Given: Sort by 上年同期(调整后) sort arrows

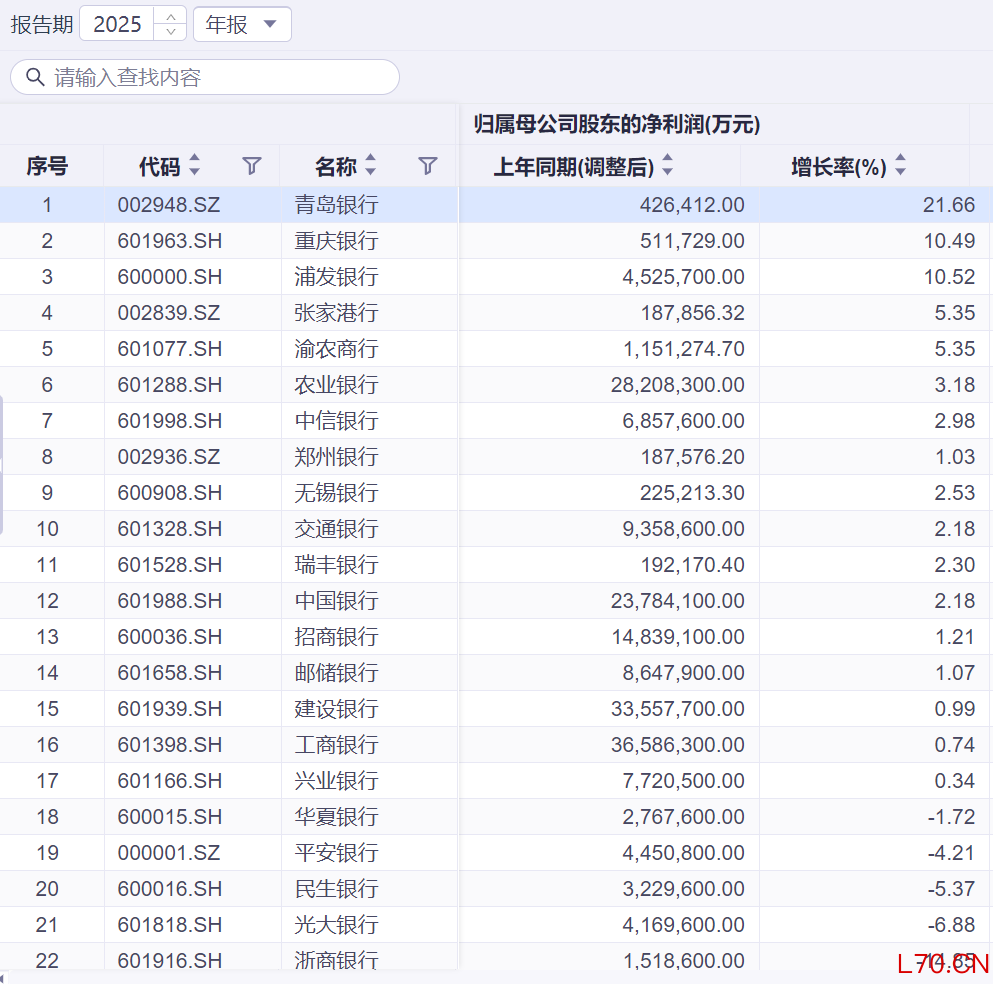Looking at the screenshot, I should point(668,166).
